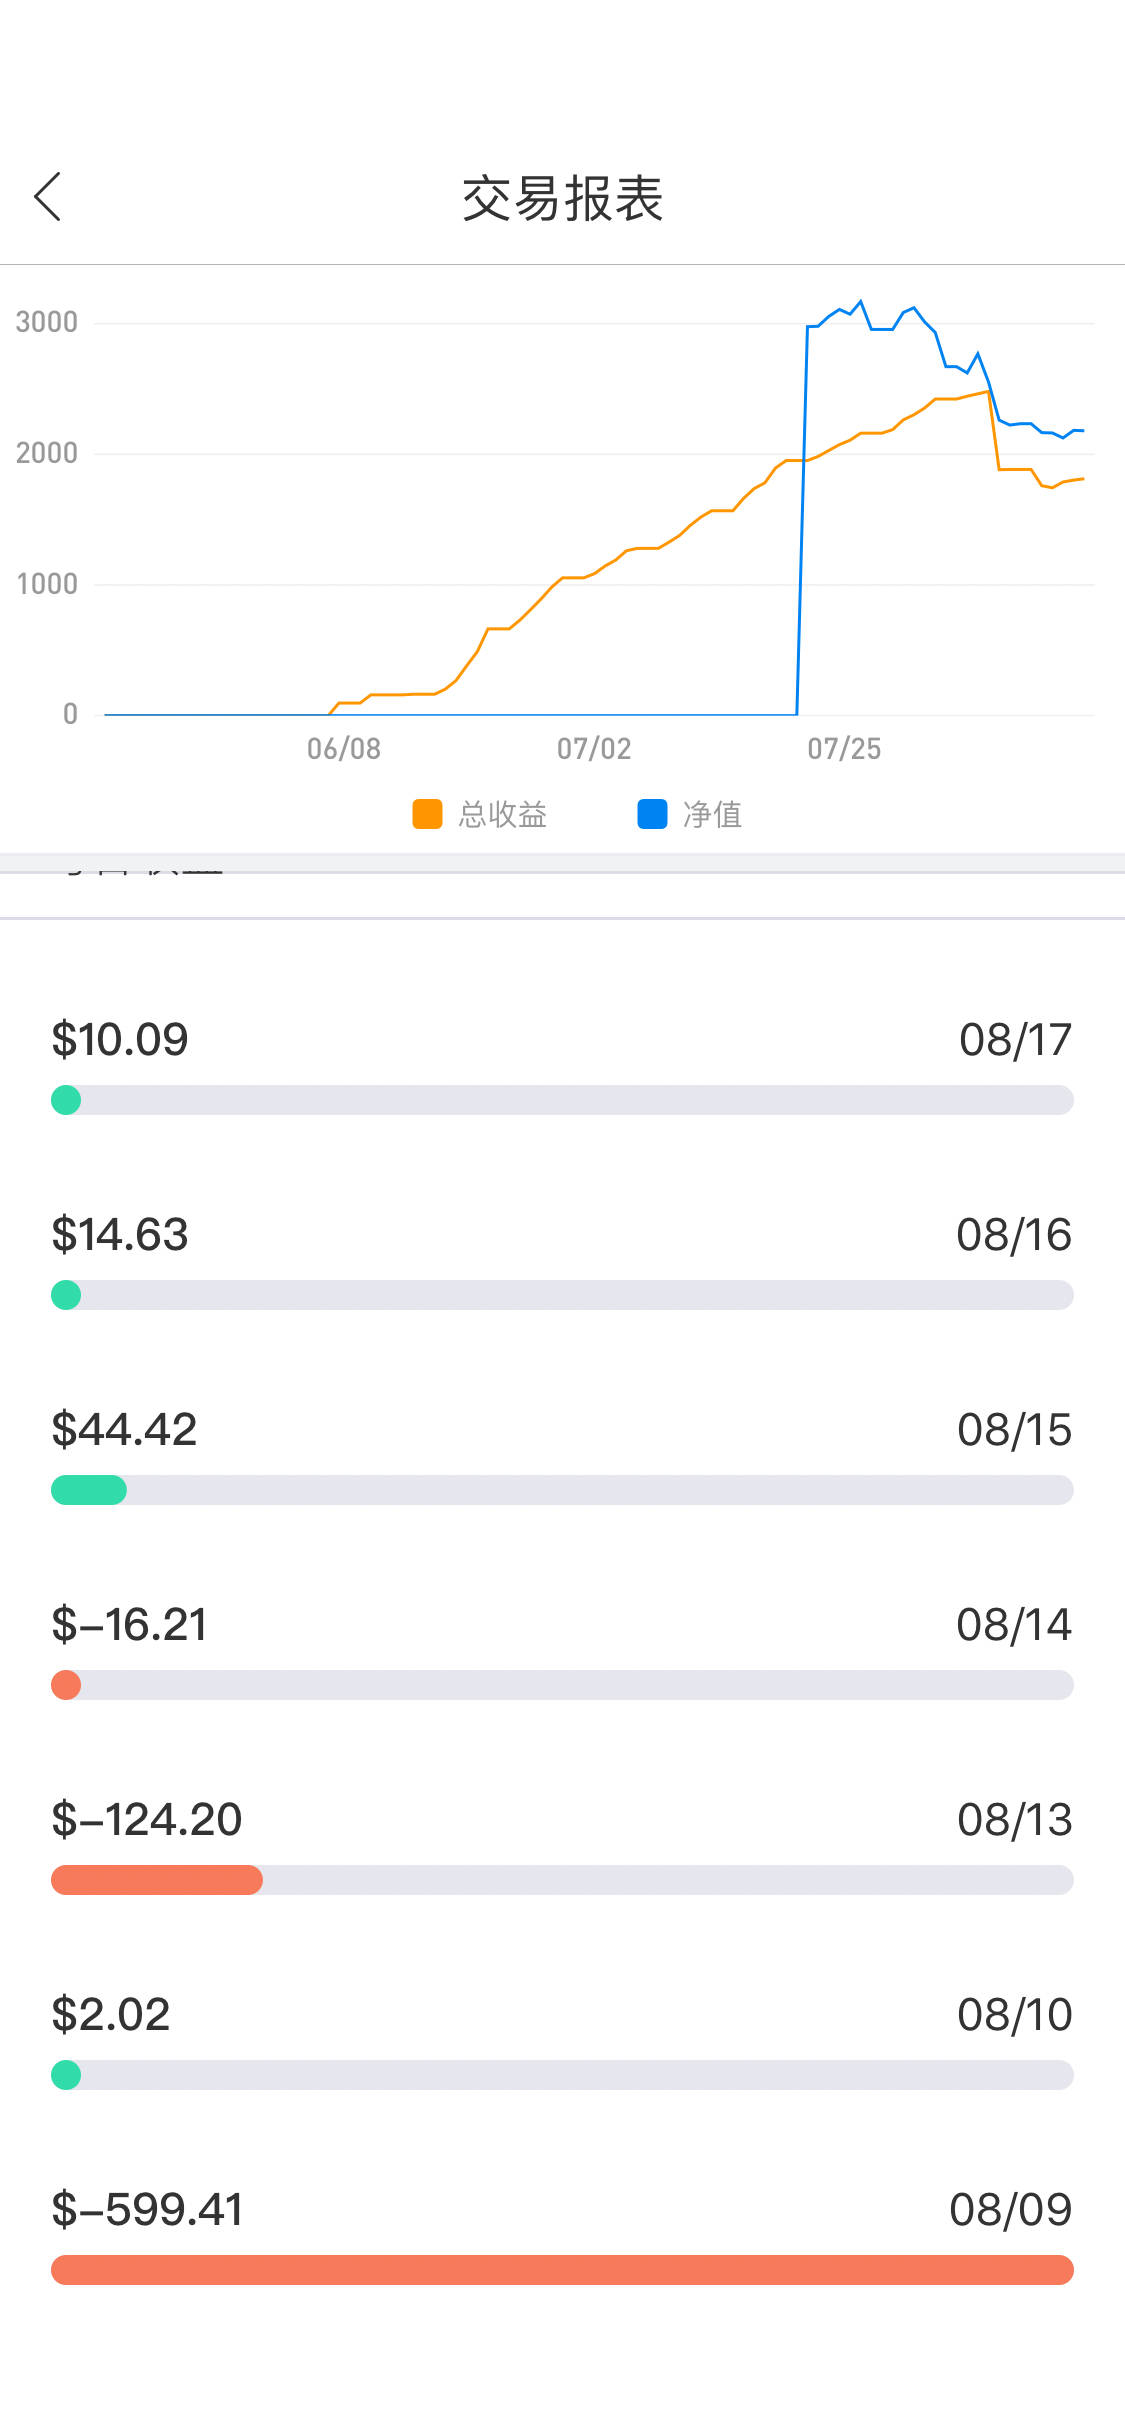
Task: Select the $2.02 profit entry
Action: click(x=111, y=2015)
